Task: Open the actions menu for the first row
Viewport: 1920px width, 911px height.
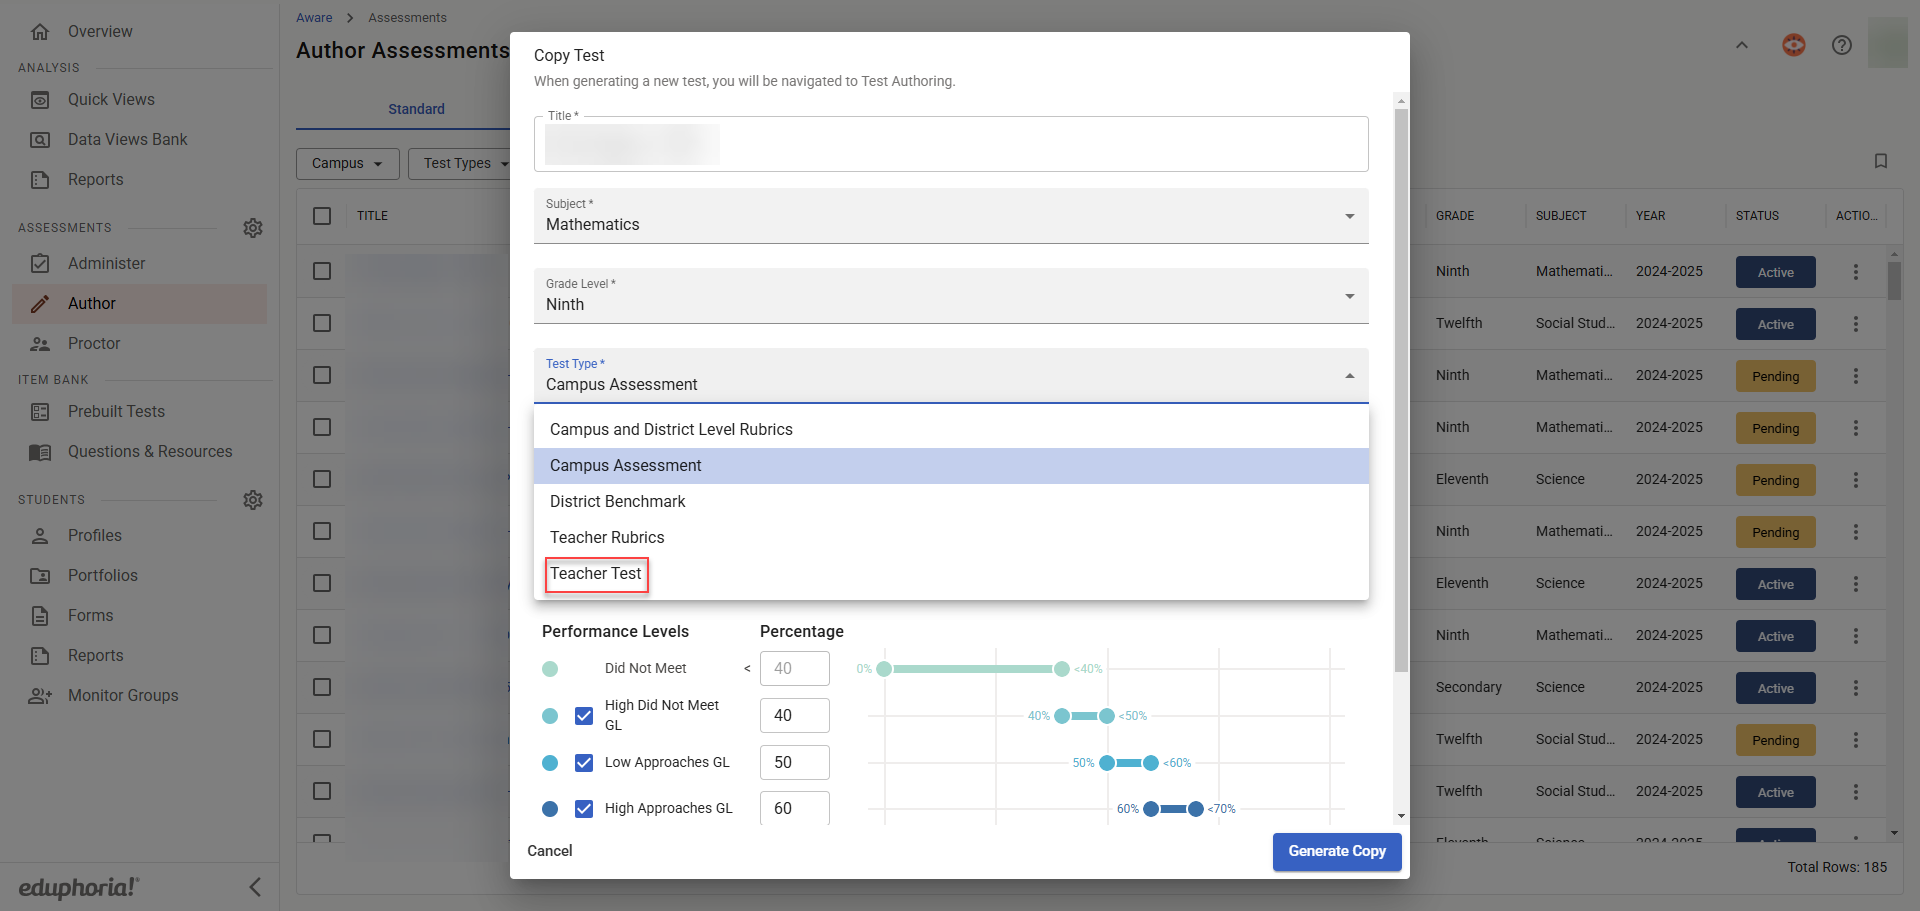Action: (1855, 272)
